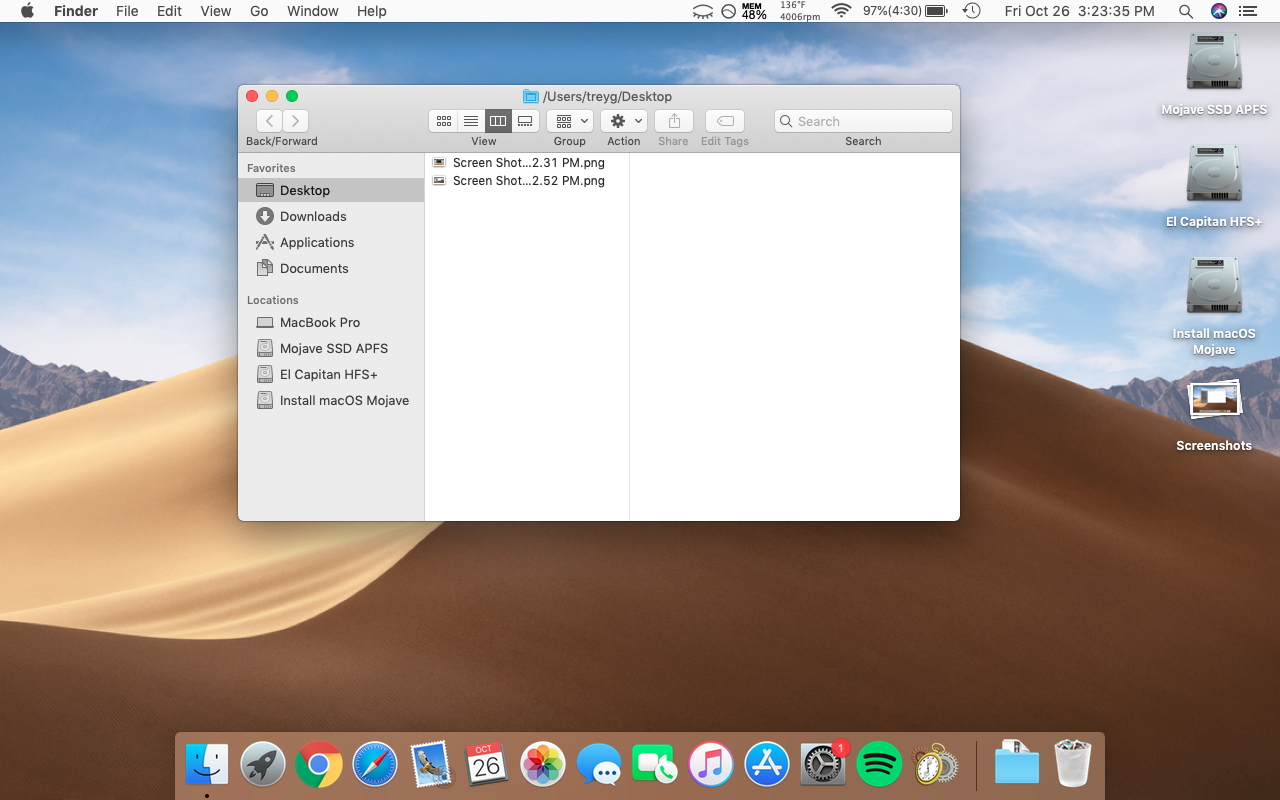The height and width of the screenshot is (800, 1280).
Task: Switch Finder to icon view
Action: coord(443,121)
